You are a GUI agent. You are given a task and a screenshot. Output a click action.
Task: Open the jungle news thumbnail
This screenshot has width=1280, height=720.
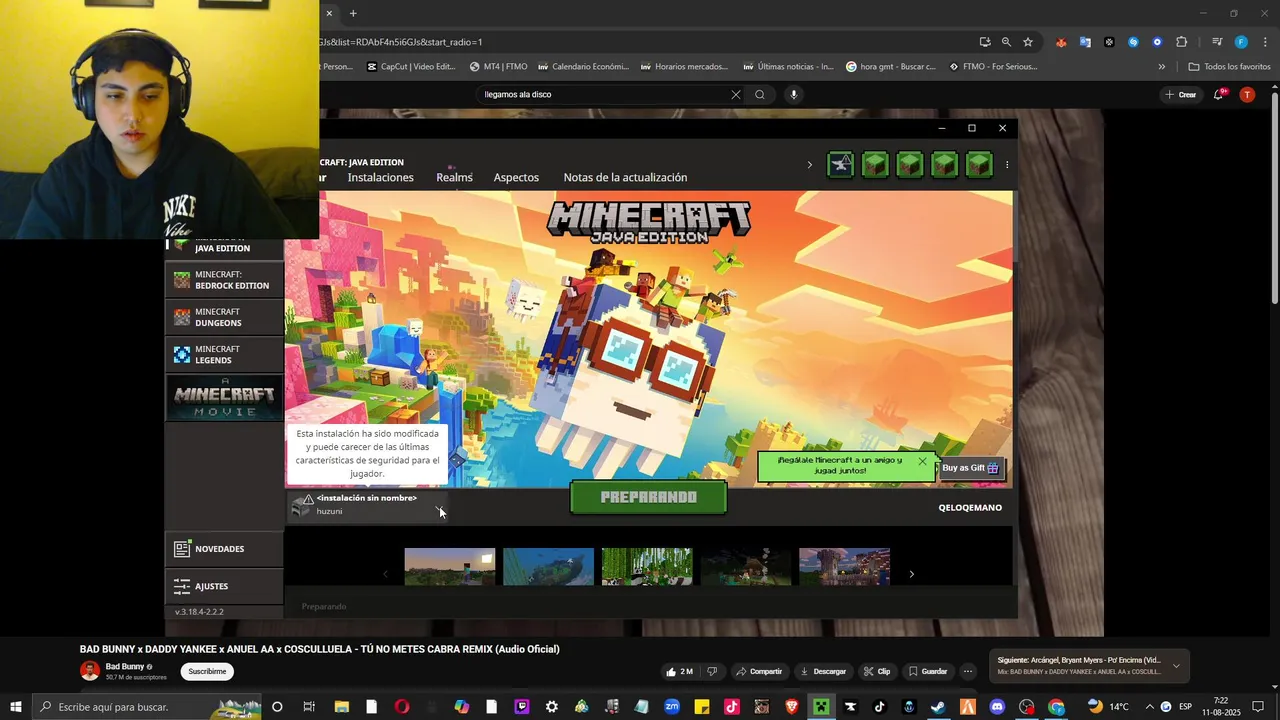pos(647,566)
